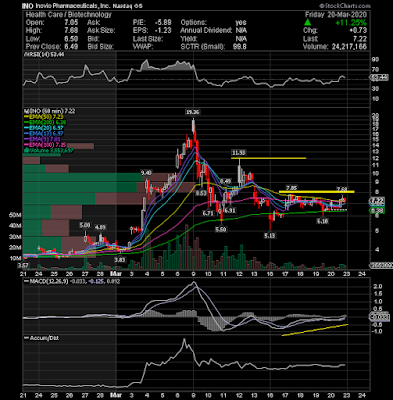This screenshot has height=400, width=393.
Task: Click the 19.36 peak price label
Action: click(x=192, y=112)
